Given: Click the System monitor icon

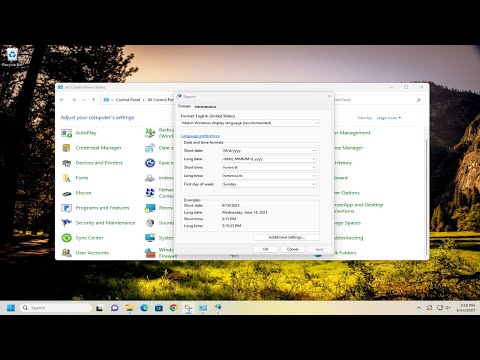Looking at the screenshot, I should pos(150,238).
